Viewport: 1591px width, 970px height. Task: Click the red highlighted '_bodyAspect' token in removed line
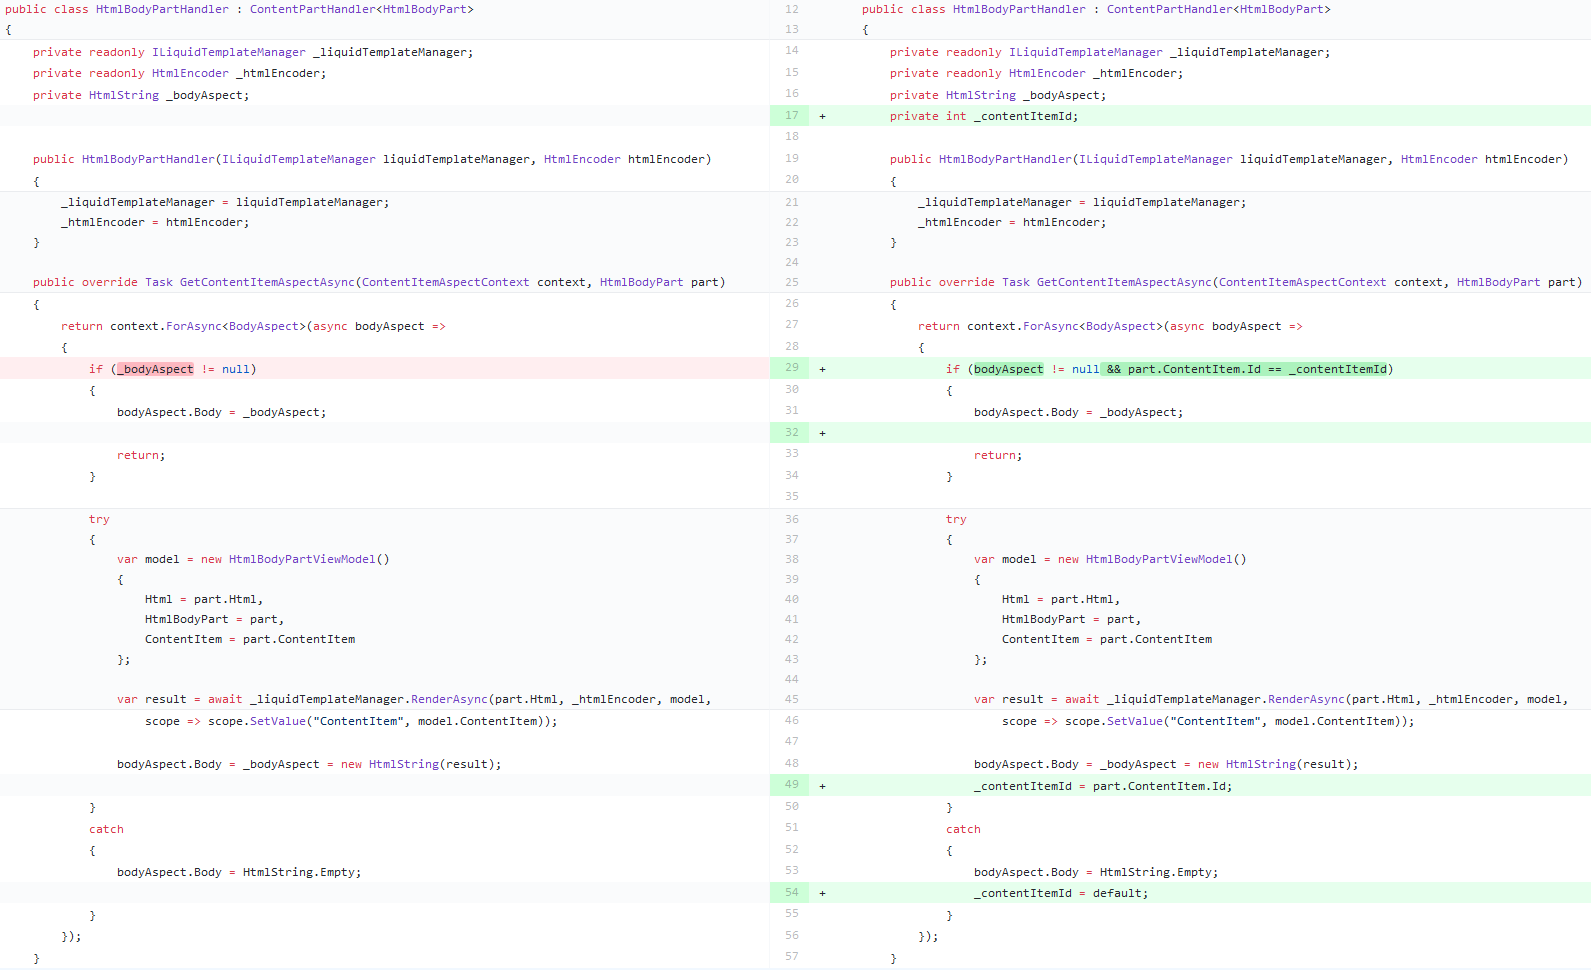click(x=156, y=369)
